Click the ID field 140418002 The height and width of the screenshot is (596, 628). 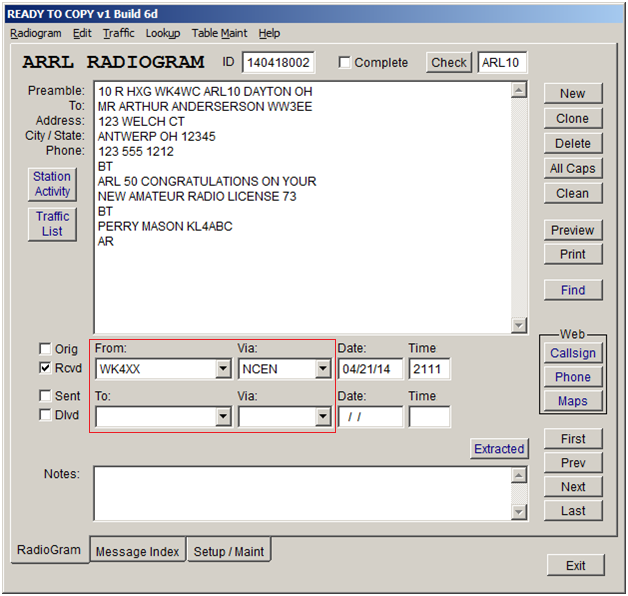[278, 62]
